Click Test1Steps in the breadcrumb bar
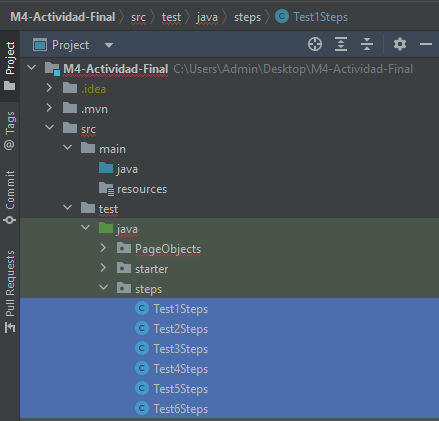439x421 pixels. 311,17
